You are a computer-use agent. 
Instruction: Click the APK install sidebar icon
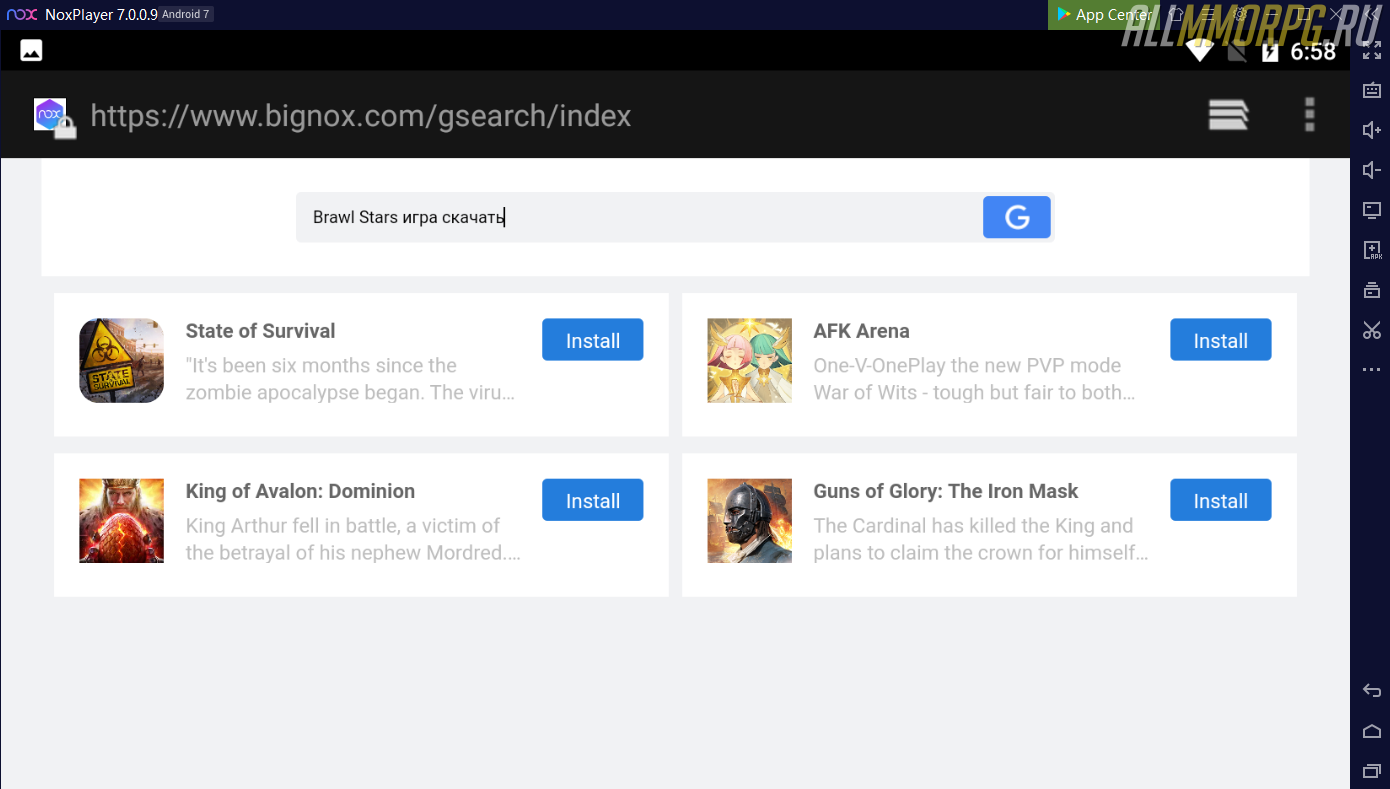(1372, 250)
